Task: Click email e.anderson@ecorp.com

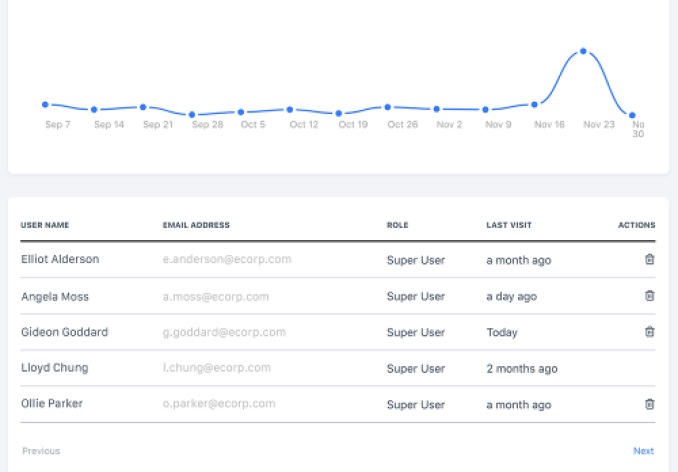Action: tap(226, 260)
